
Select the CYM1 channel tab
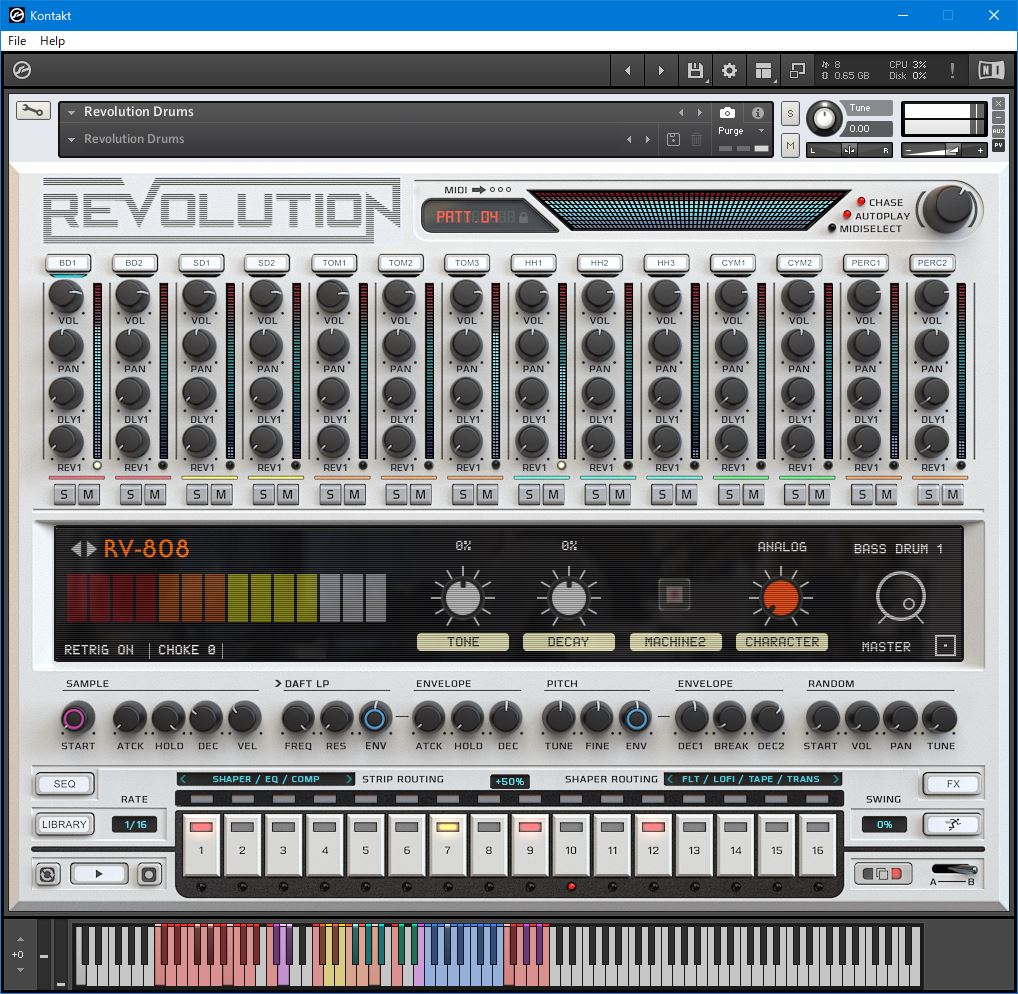733,263
